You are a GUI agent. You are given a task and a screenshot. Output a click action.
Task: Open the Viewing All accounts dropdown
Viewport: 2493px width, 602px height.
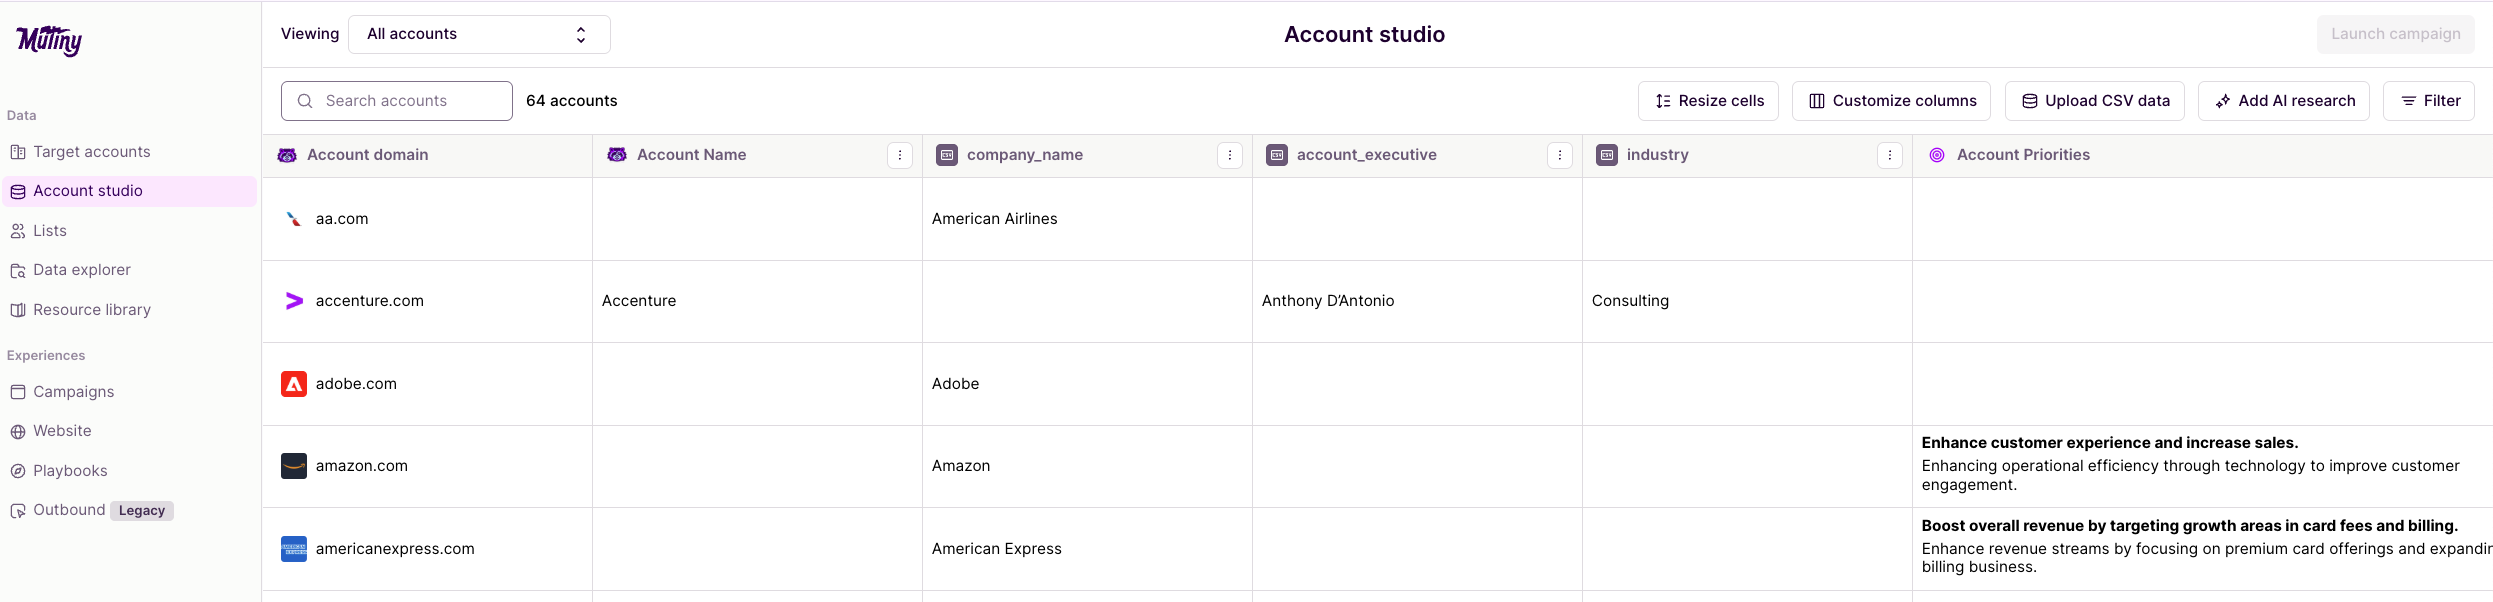click(x=479, y=34)
